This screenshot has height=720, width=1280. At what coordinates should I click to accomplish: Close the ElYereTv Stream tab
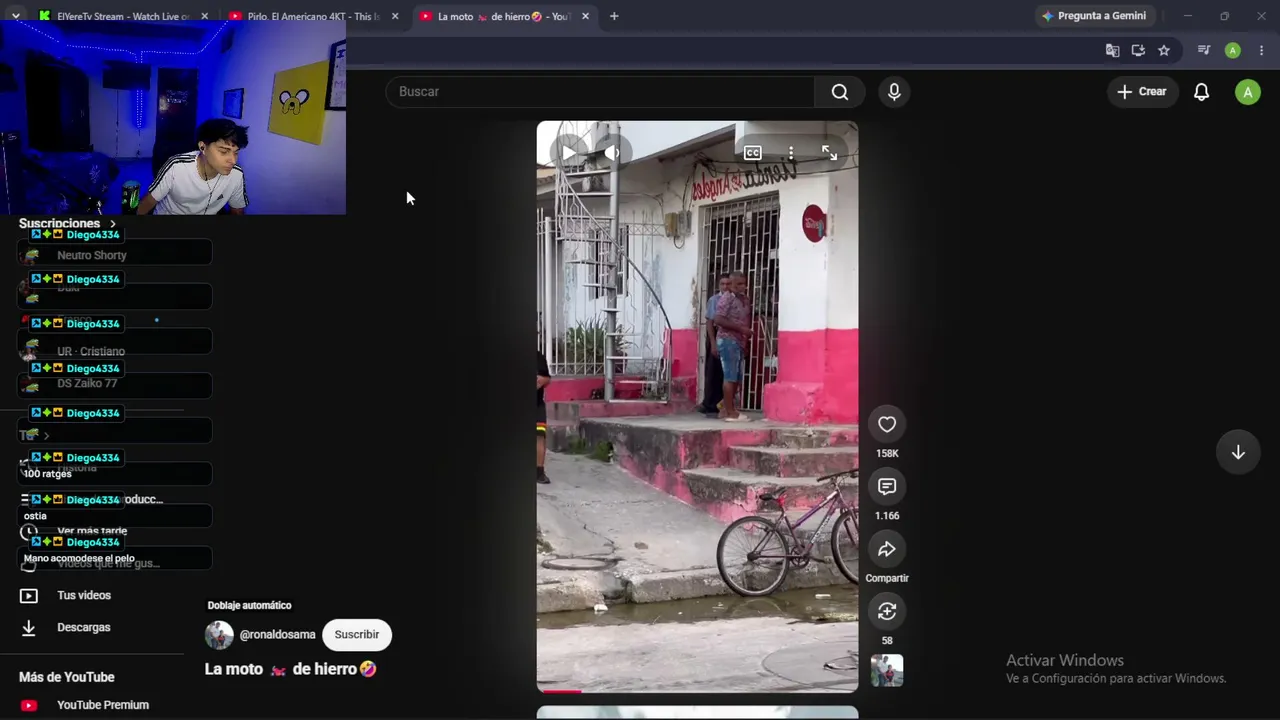click(204, 16)
